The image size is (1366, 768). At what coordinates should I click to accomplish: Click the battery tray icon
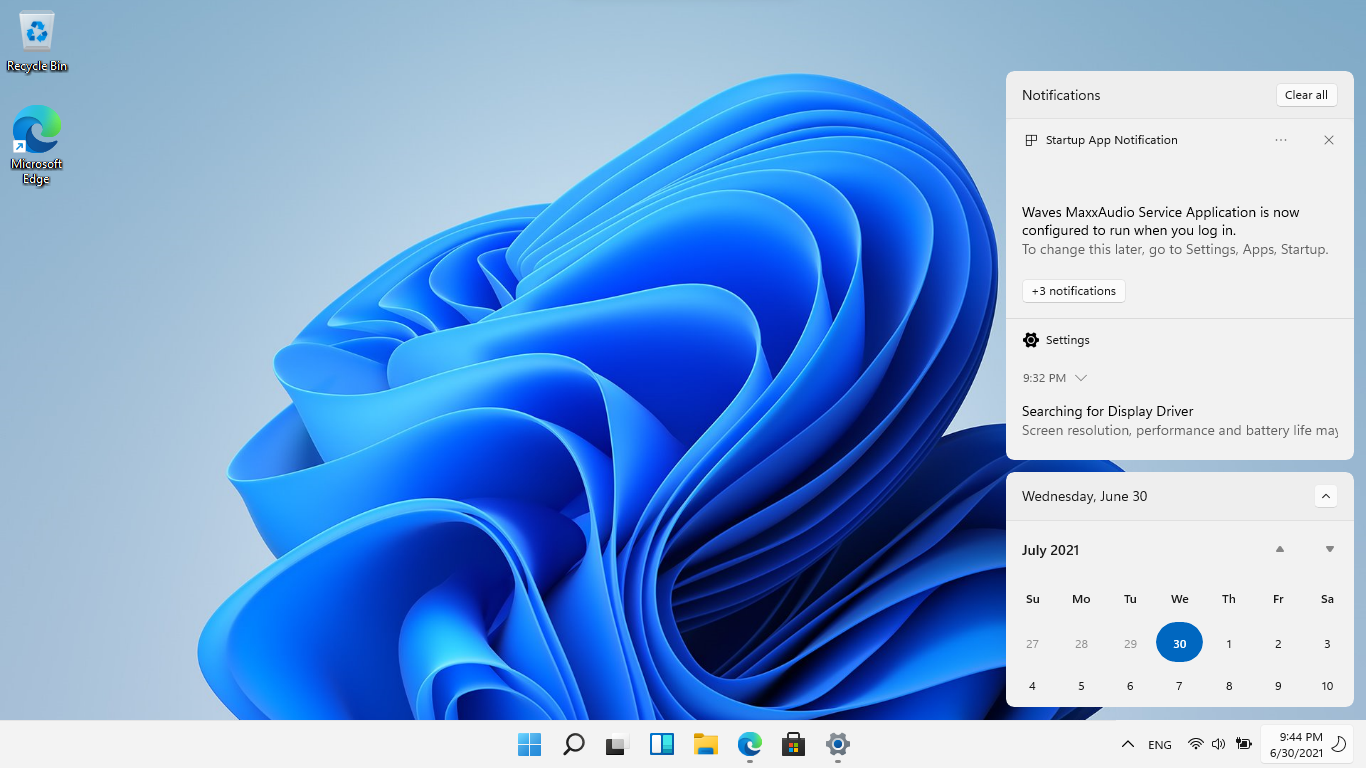click(x=1244, y=744)
